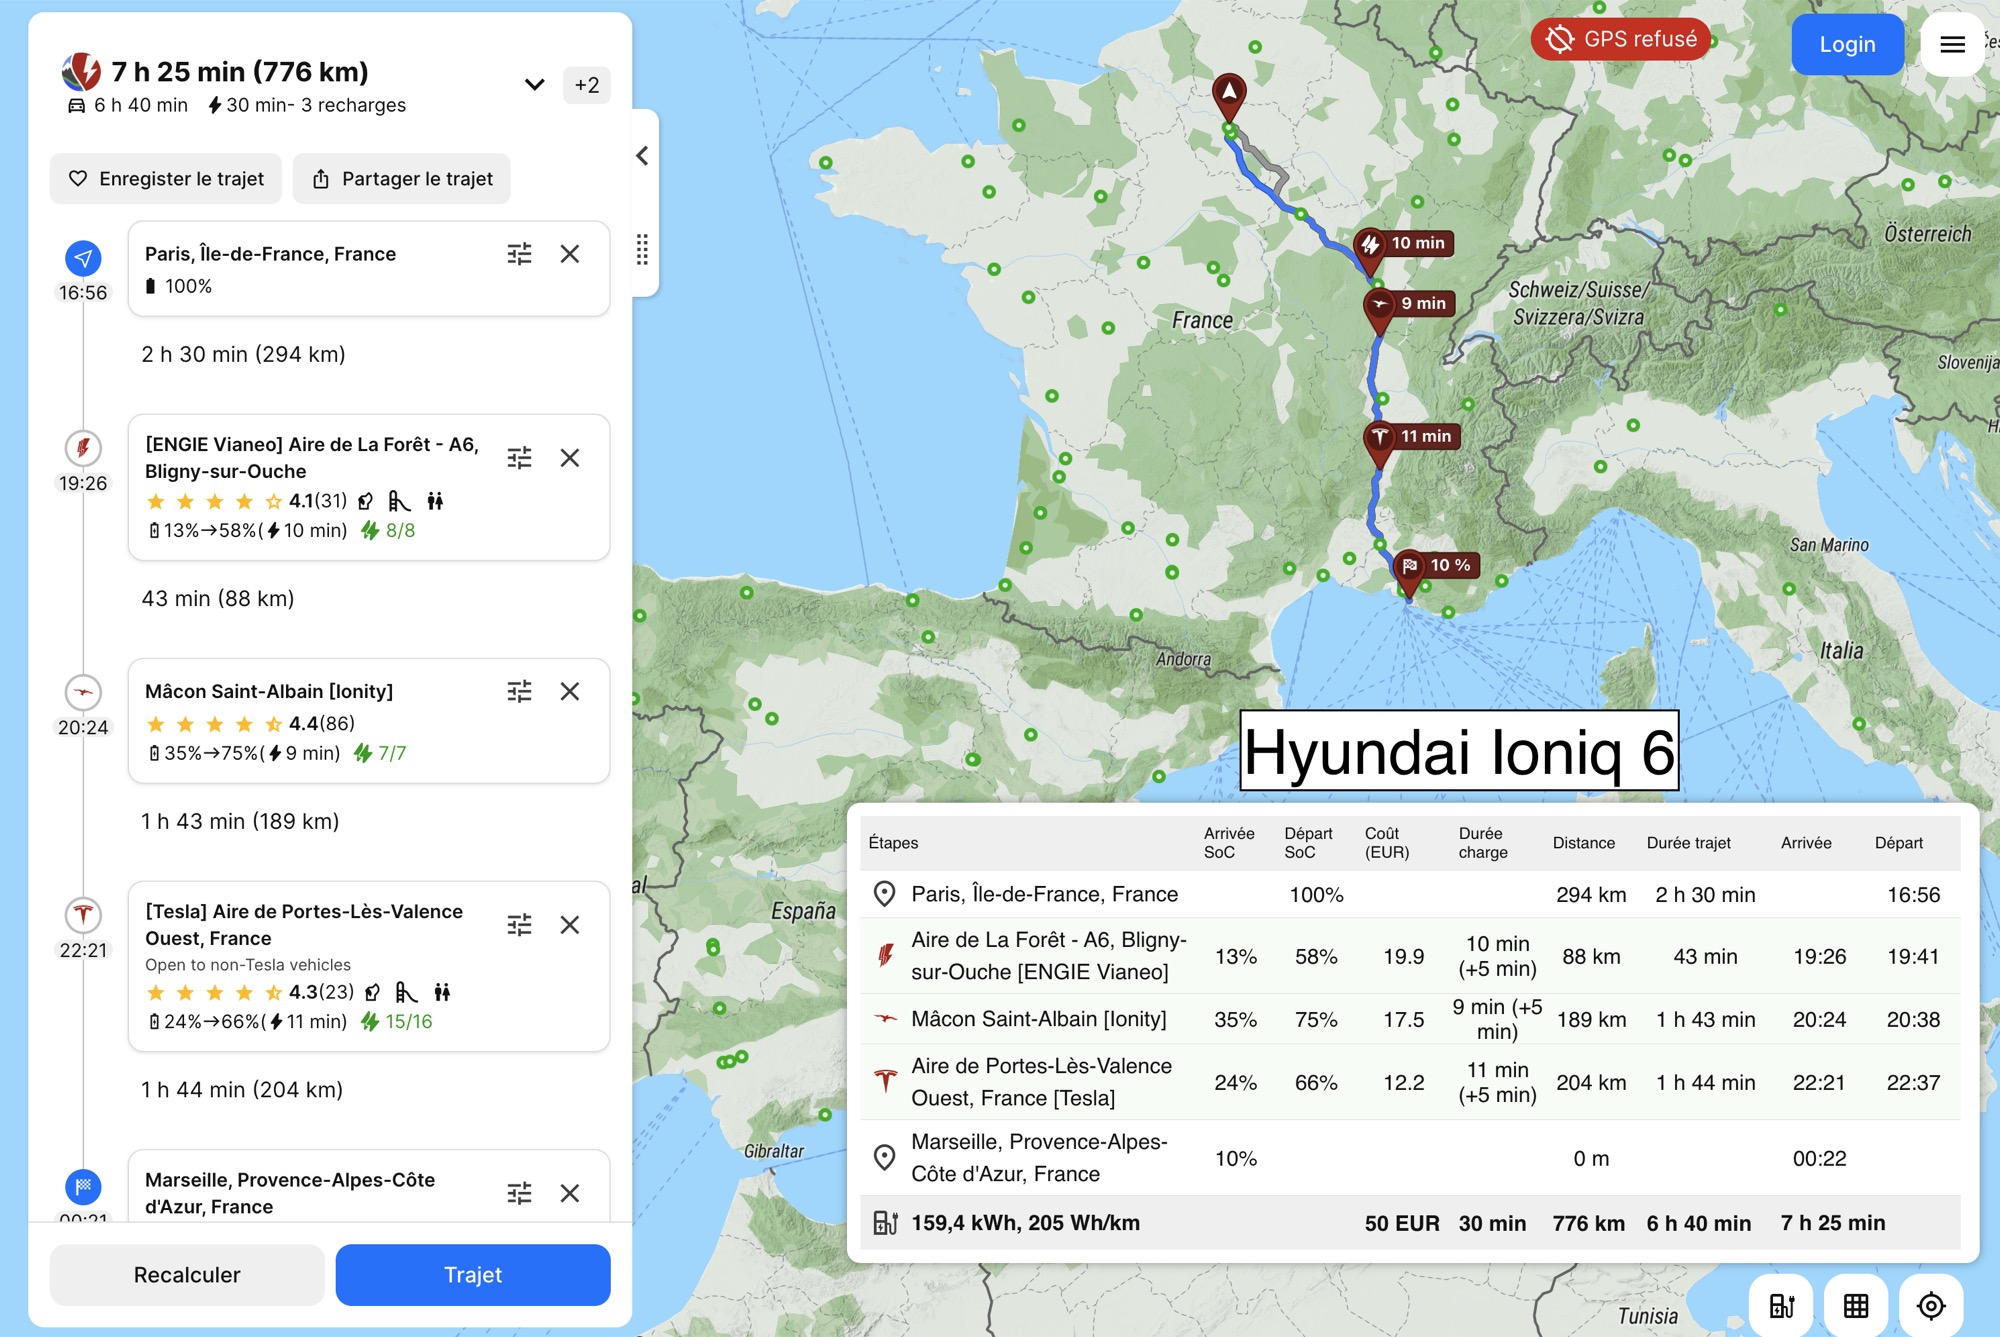The width and height of the screenshot is (2000, 1337).
Task: Click the Tesla icon in timeline
Action: click(x=83, y=915)
